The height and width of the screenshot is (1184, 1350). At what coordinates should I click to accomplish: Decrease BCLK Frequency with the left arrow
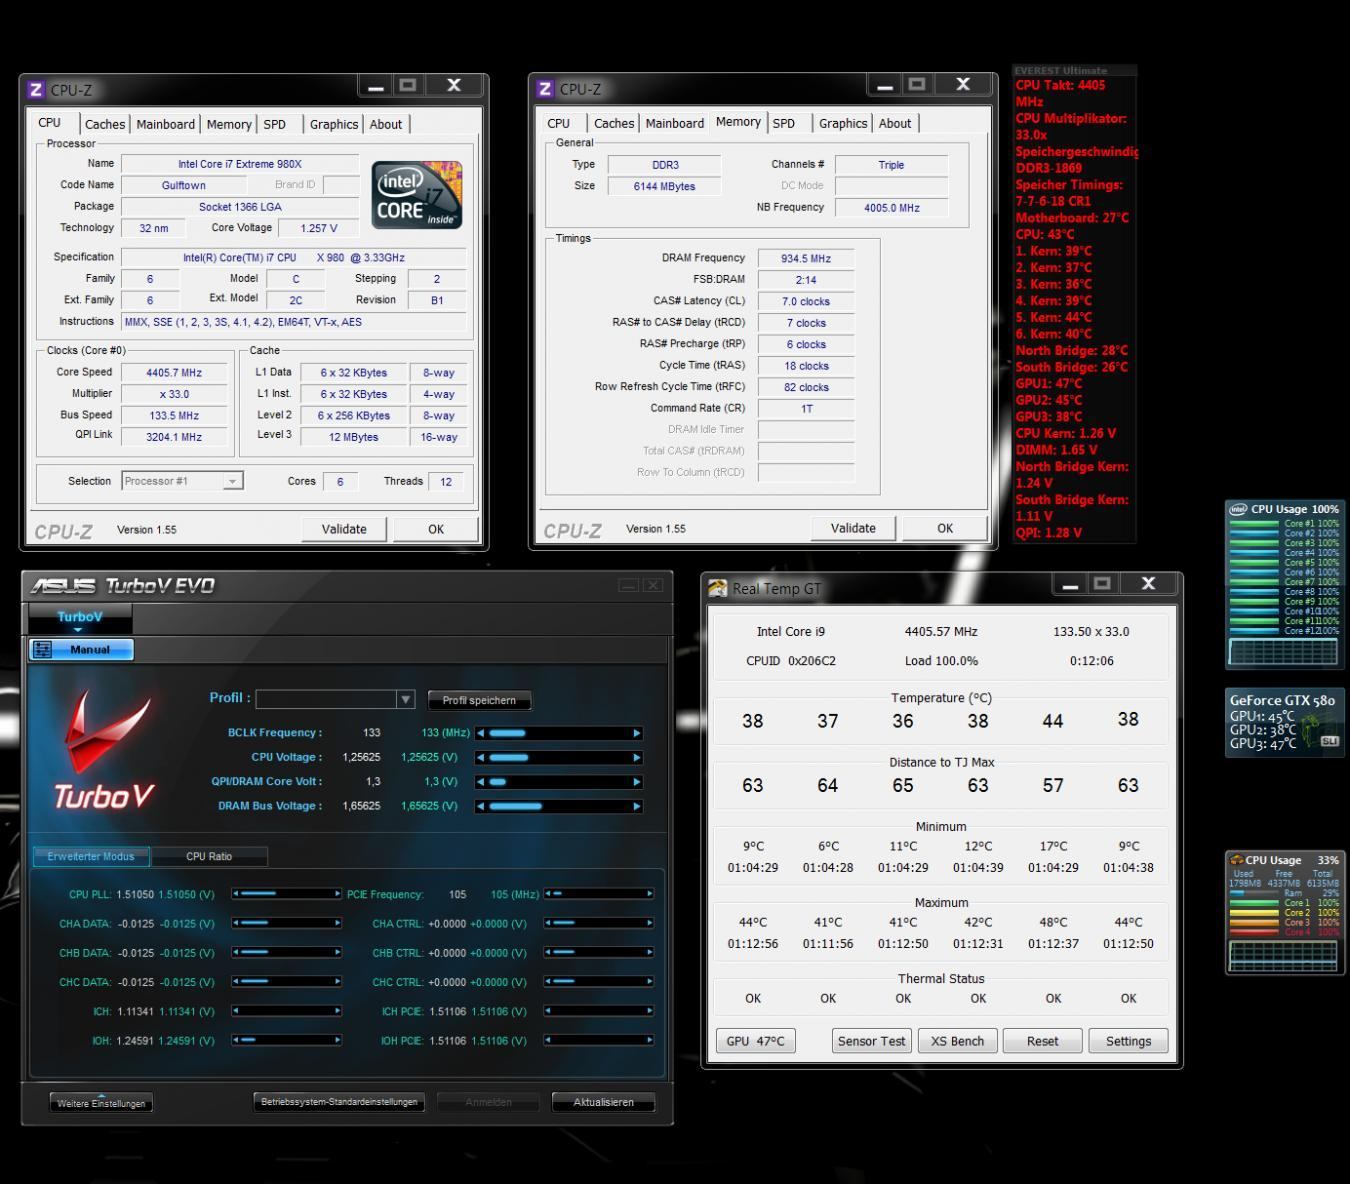pos(480,733)
